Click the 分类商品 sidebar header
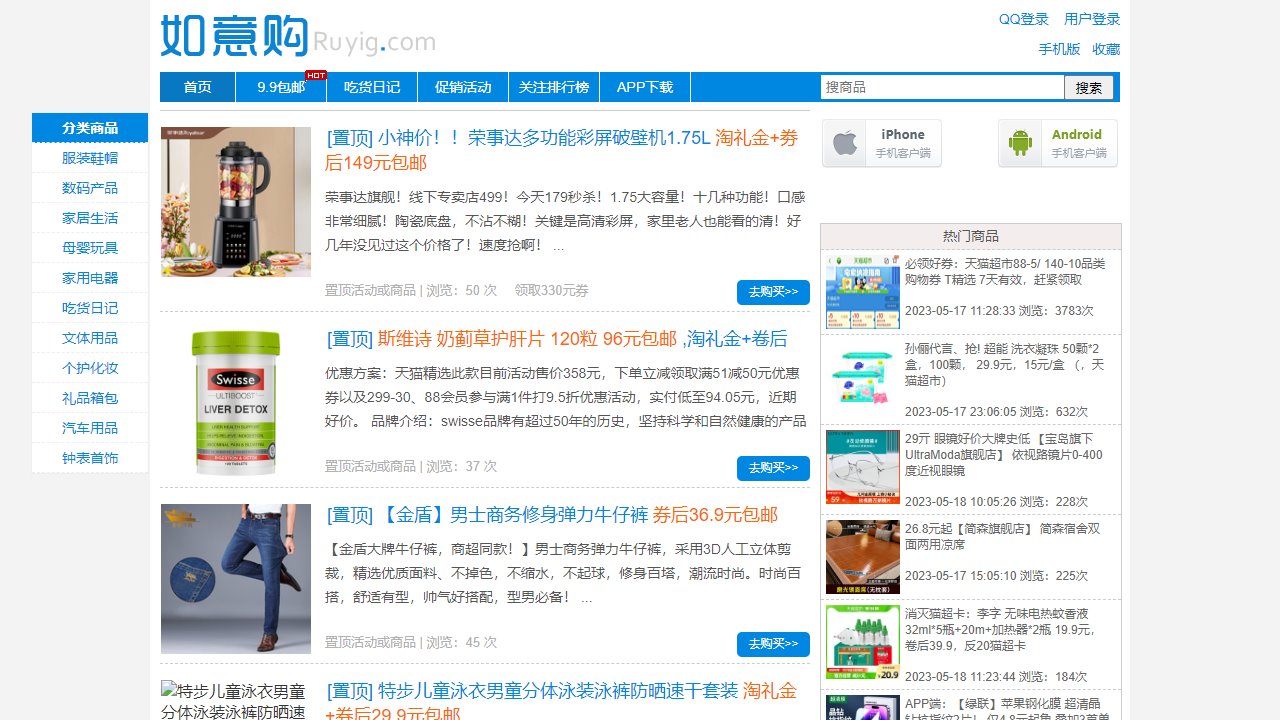This screenshot has width=1280, height=720. click(90, 128)
